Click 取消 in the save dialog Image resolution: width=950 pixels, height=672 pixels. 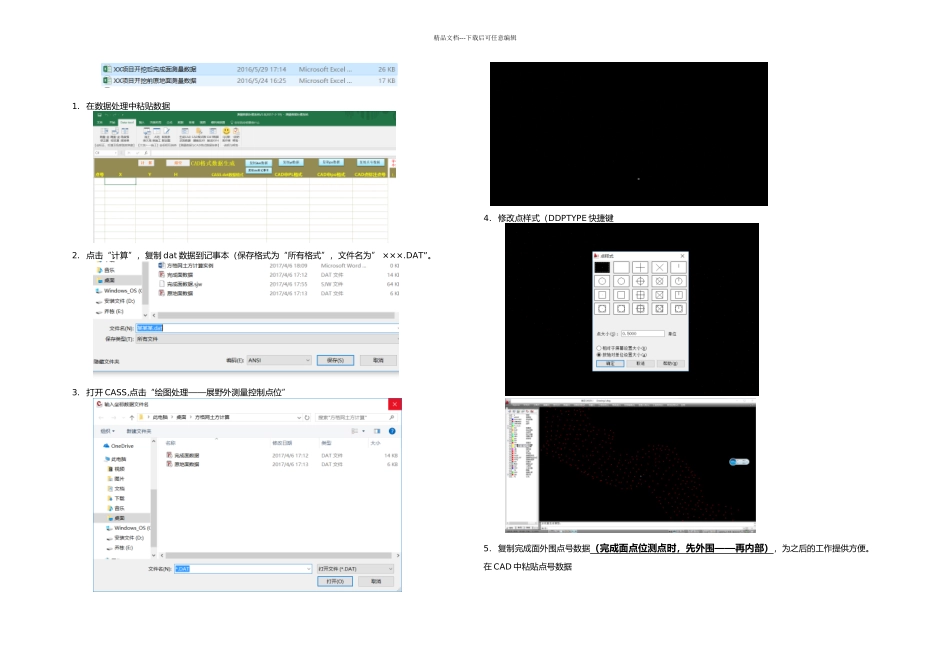point(378,361)
